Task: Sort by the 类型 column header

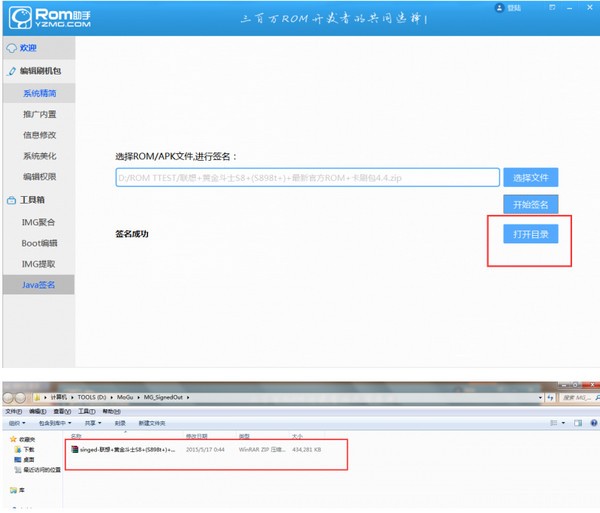Action: point(244,436)
